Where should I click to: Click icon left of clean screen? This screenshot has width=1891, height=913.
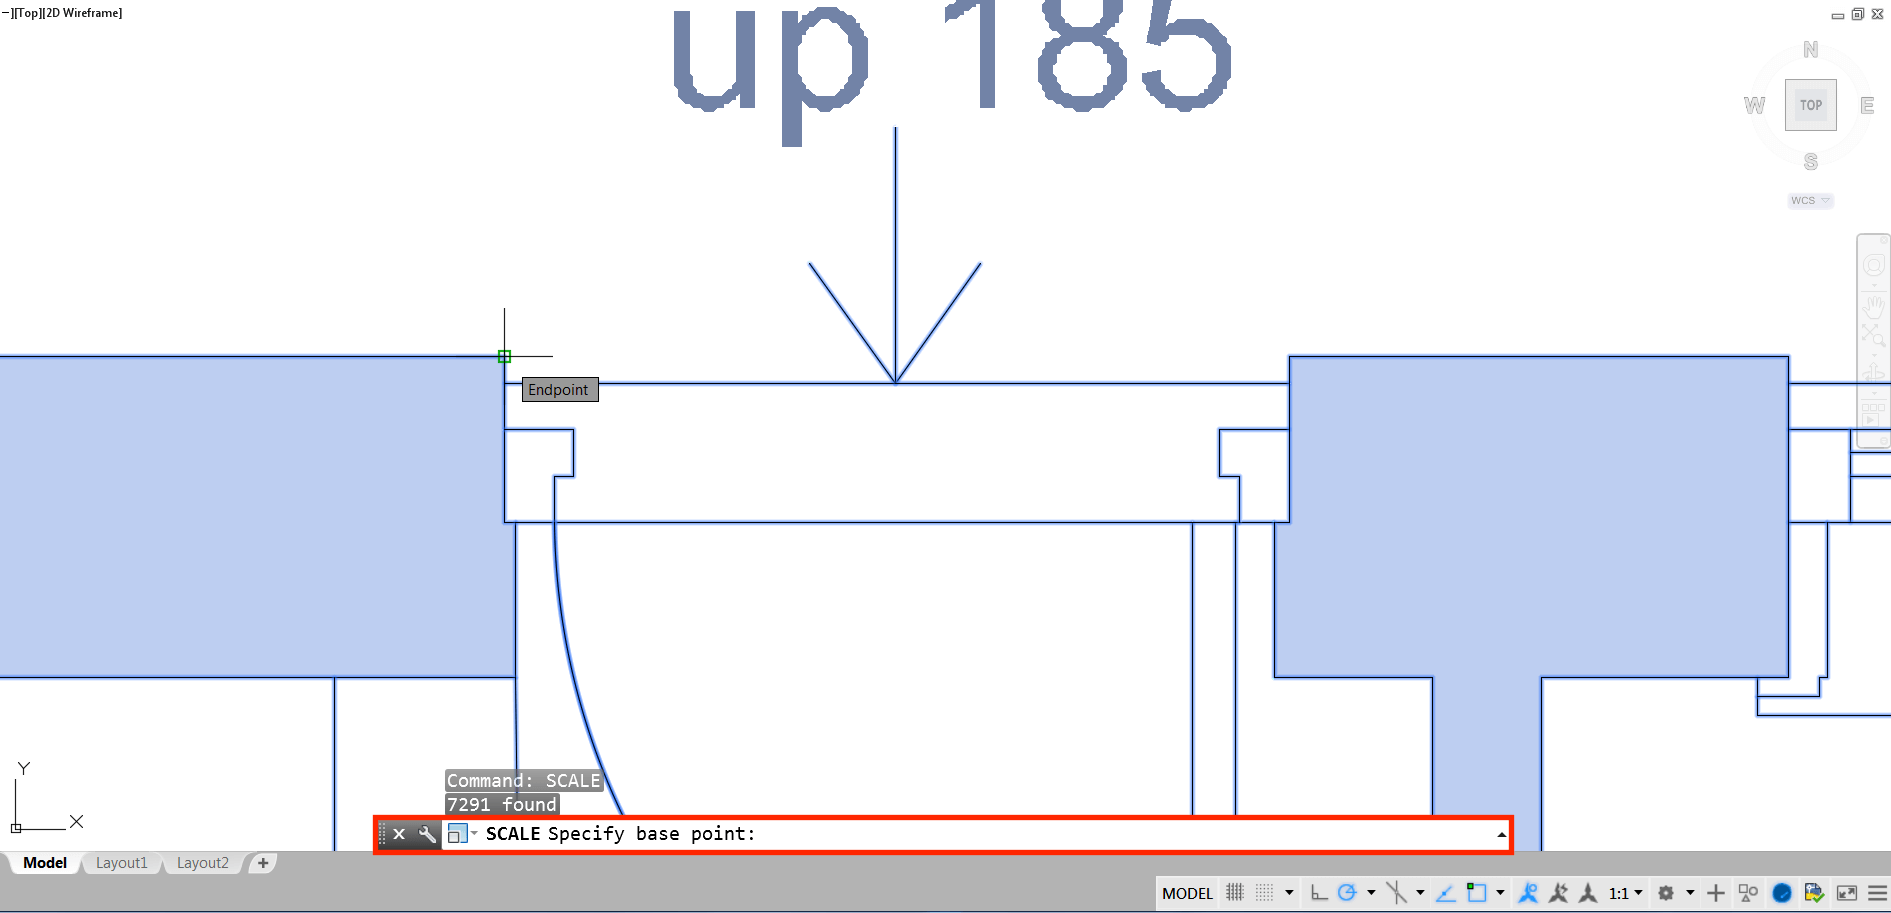click(1815, 893)
